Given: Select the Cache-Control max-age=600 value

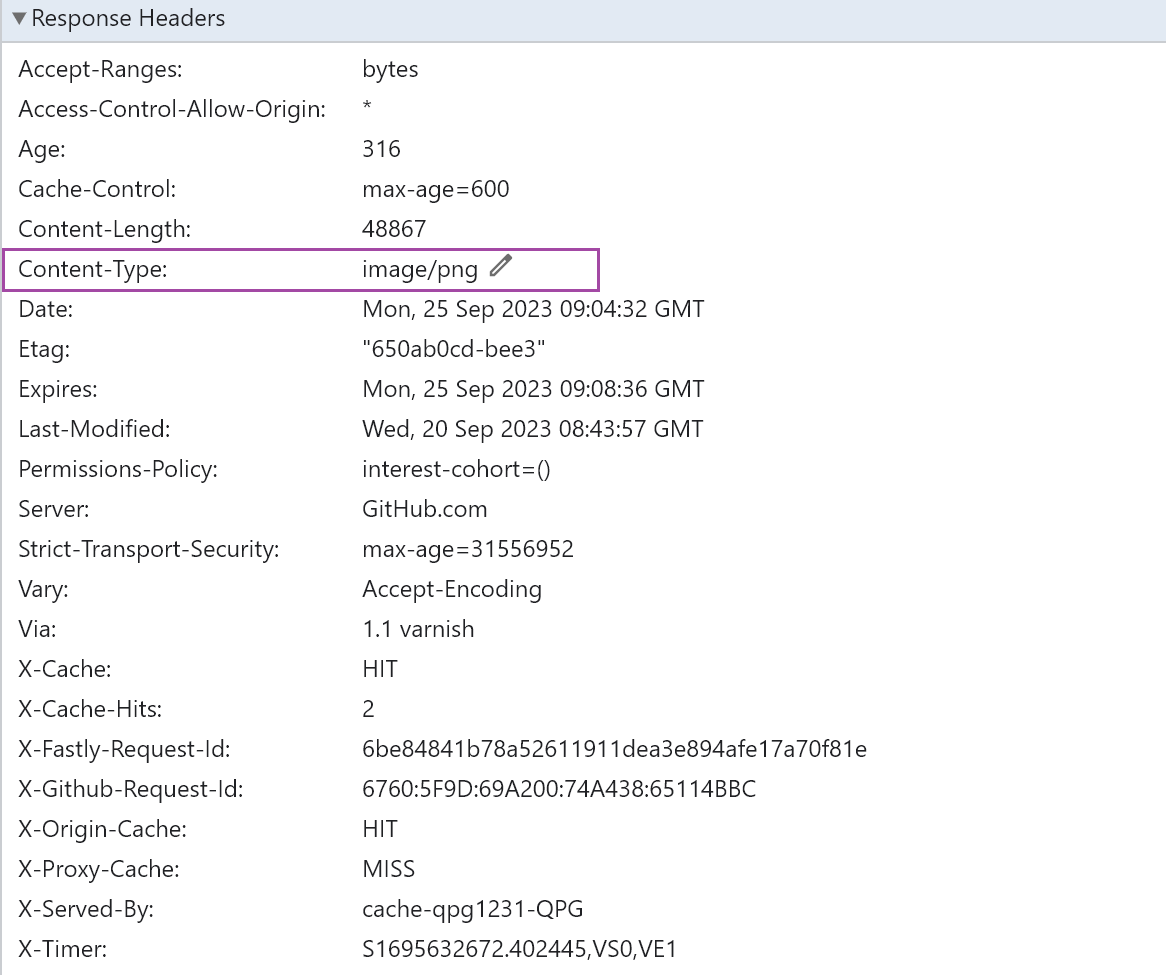Looking at the screenshot, I should [435, 190].
